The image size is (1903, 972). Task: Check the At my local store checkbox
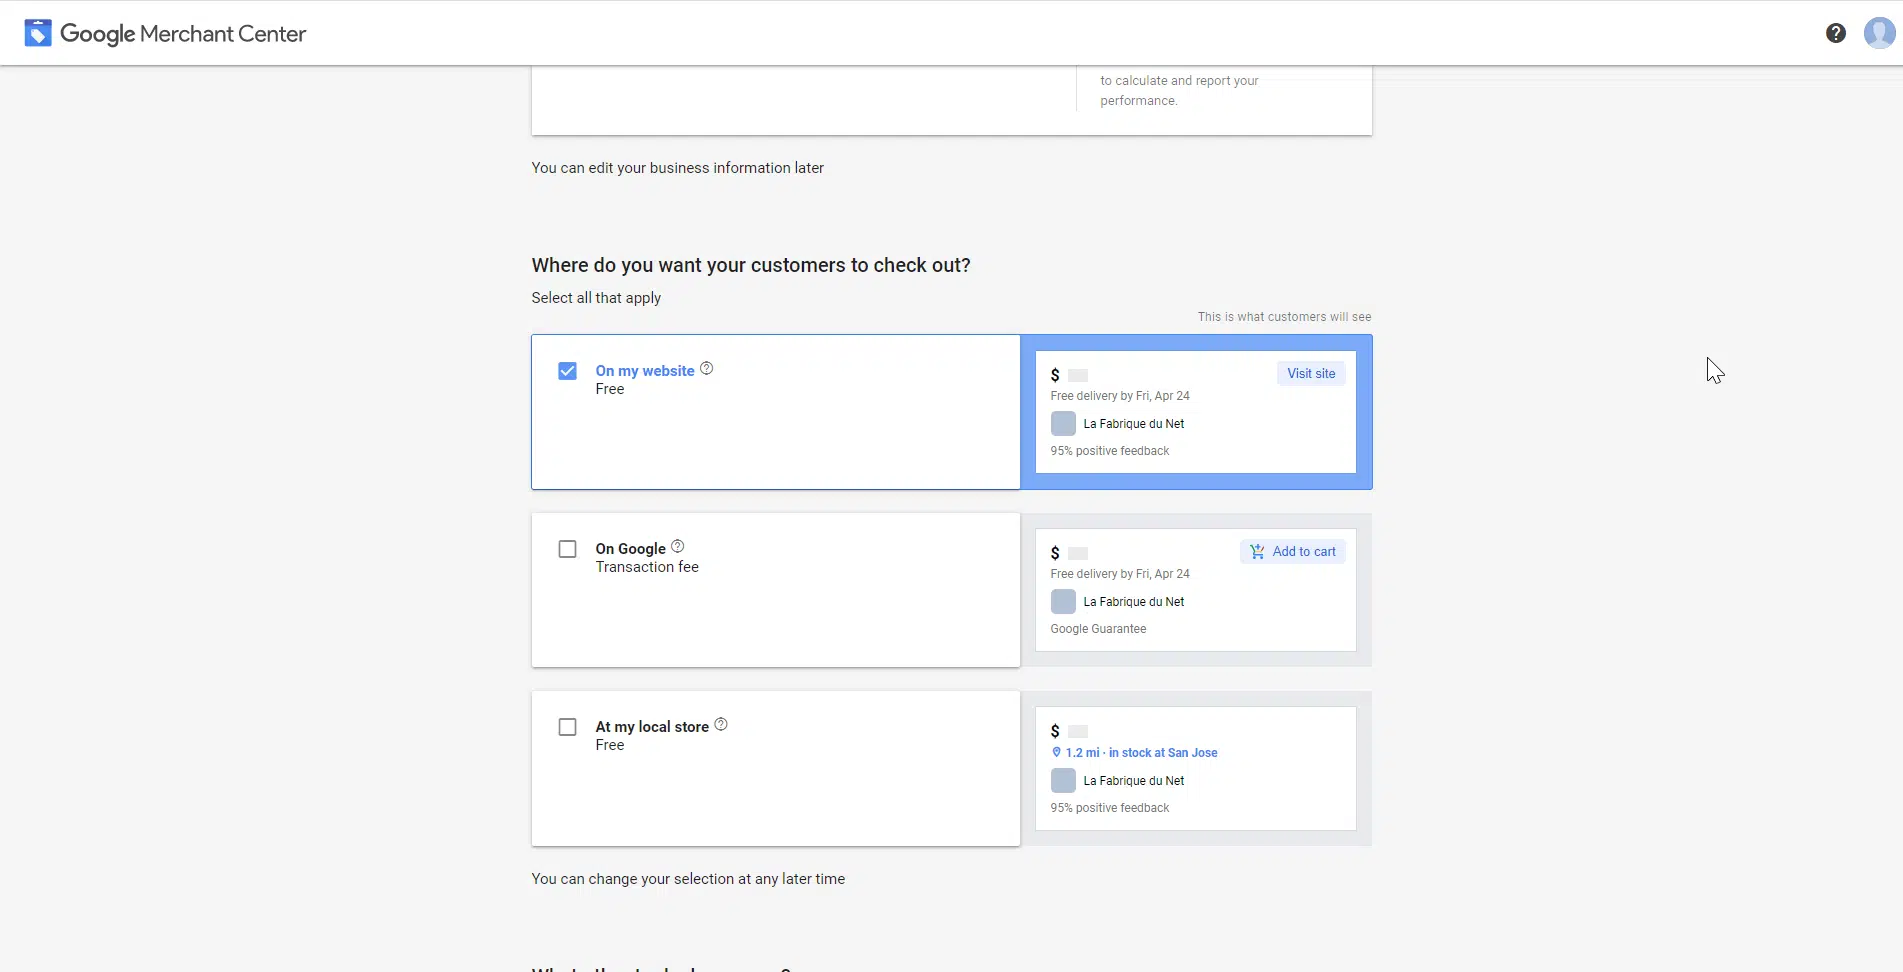pos(567,727)
